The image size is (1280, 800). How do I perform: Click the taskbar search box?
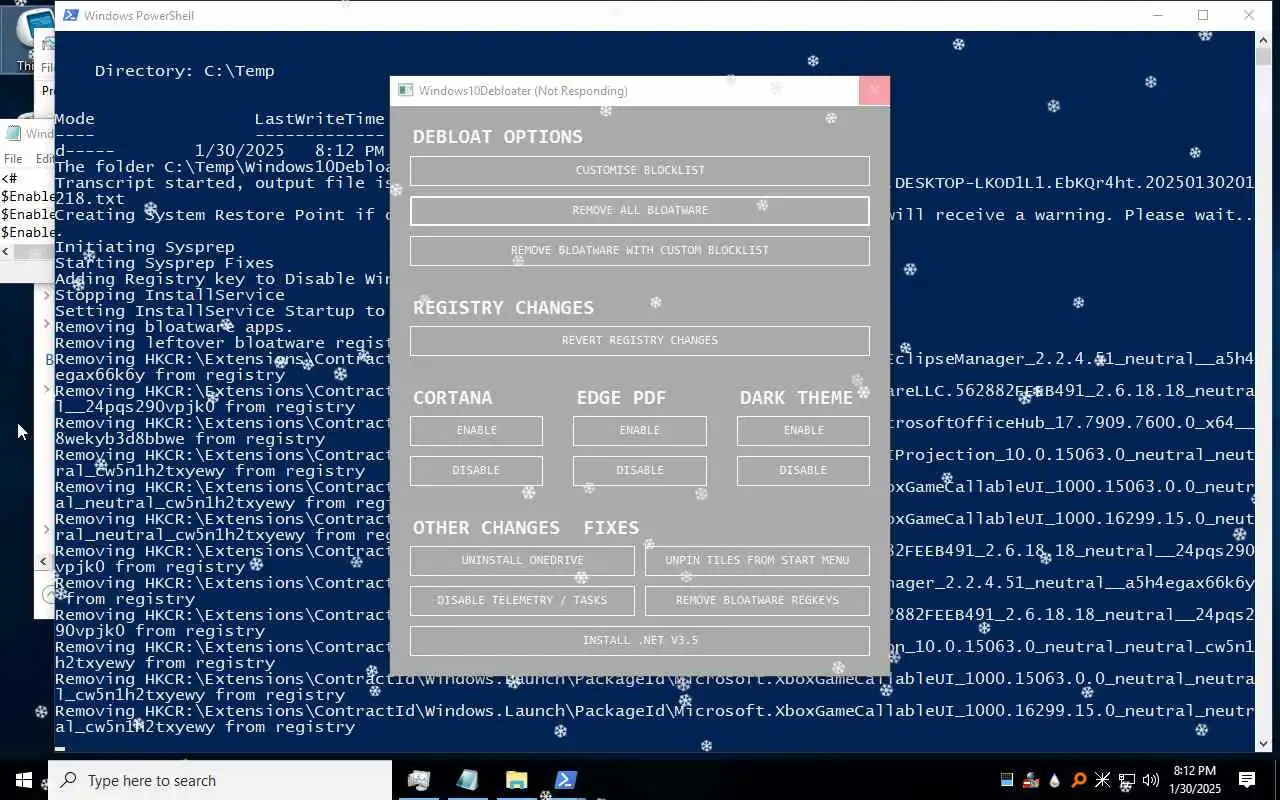(220, 780)
